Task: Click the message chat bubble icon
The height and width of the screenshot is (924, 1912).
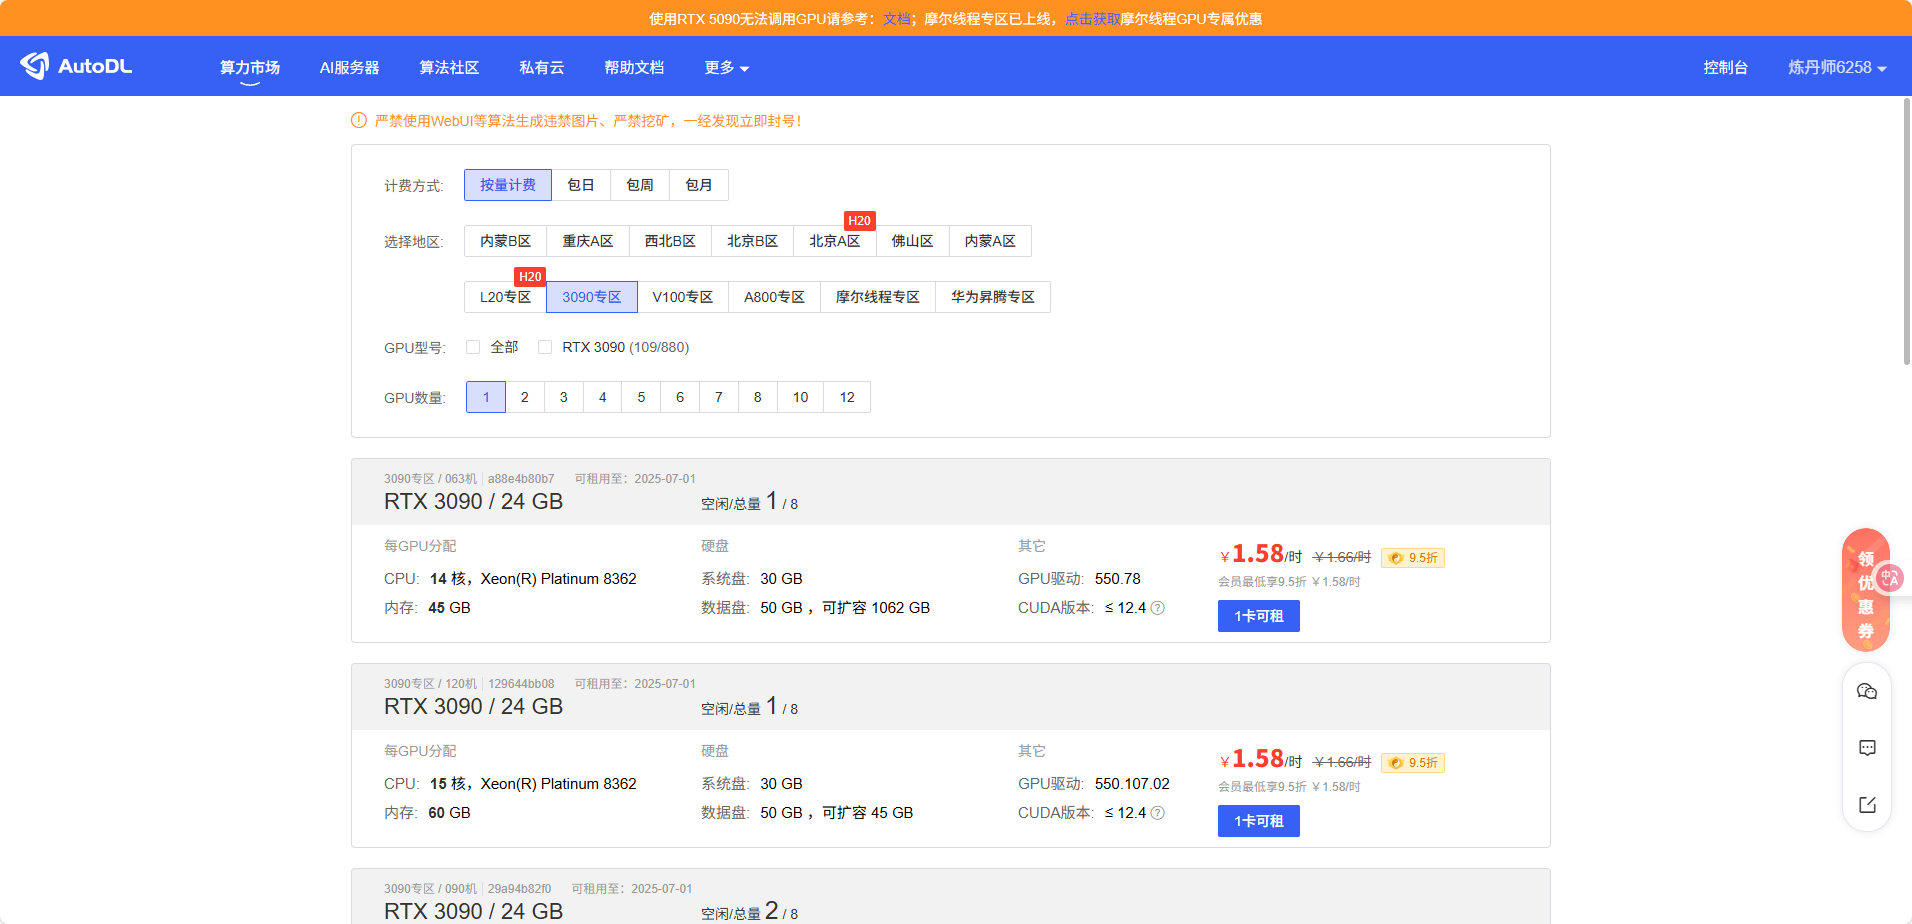Action: point(1866,748)
